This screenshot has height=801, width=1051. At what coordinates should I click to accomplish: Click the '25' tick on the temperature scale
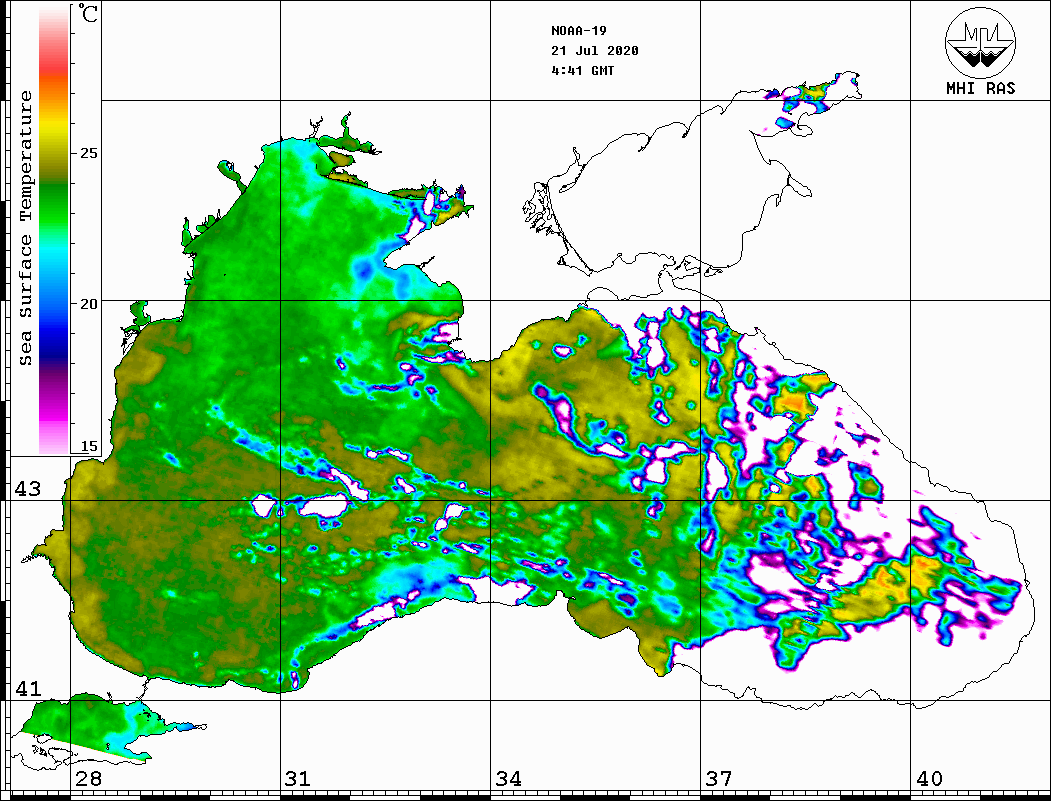(88, 153)
